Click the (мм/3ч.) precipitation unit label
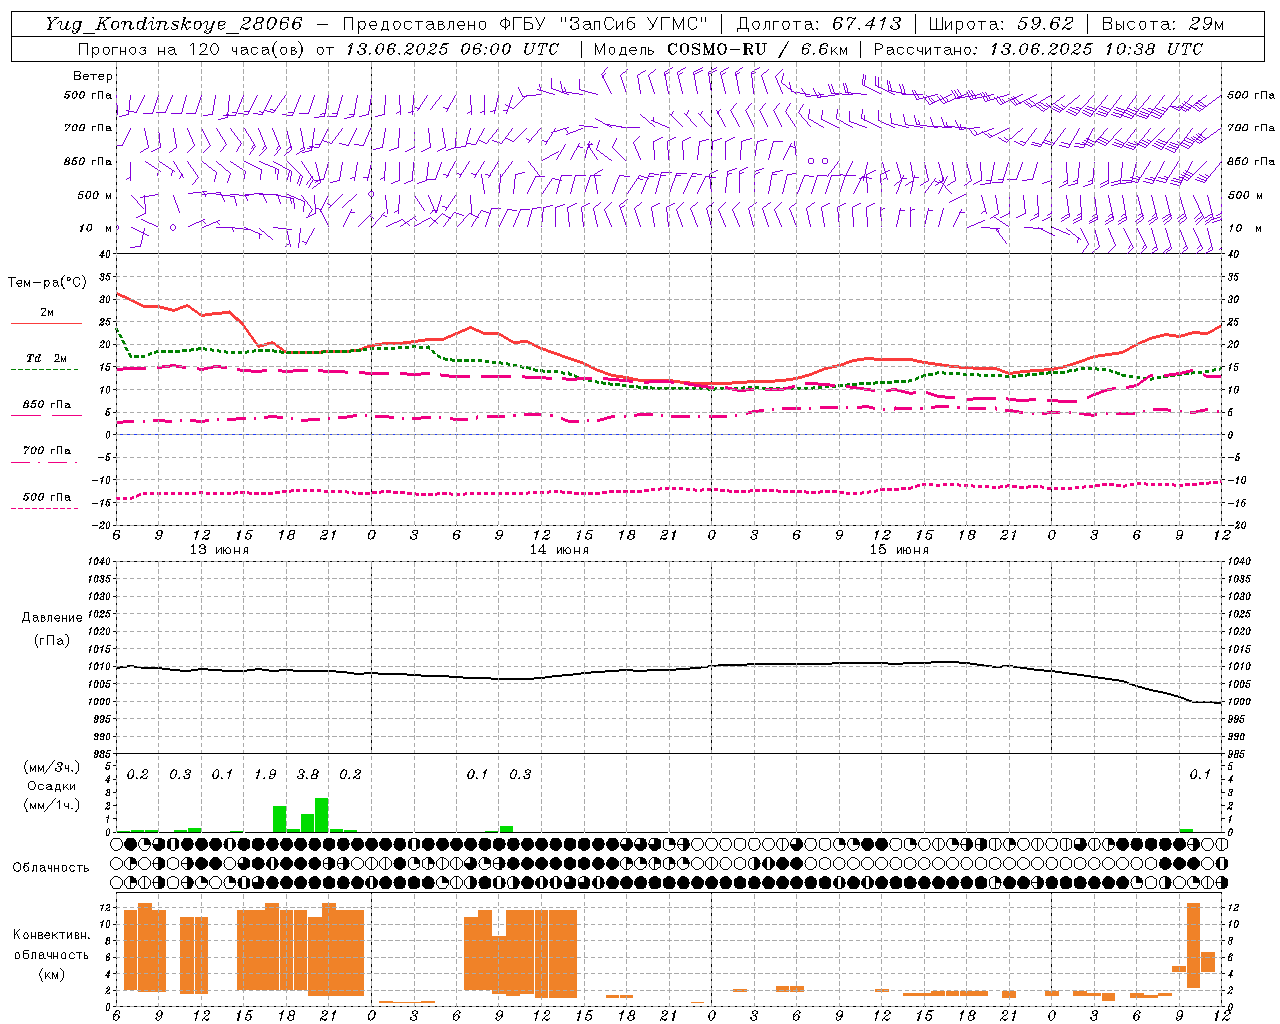 pos(52,767)
